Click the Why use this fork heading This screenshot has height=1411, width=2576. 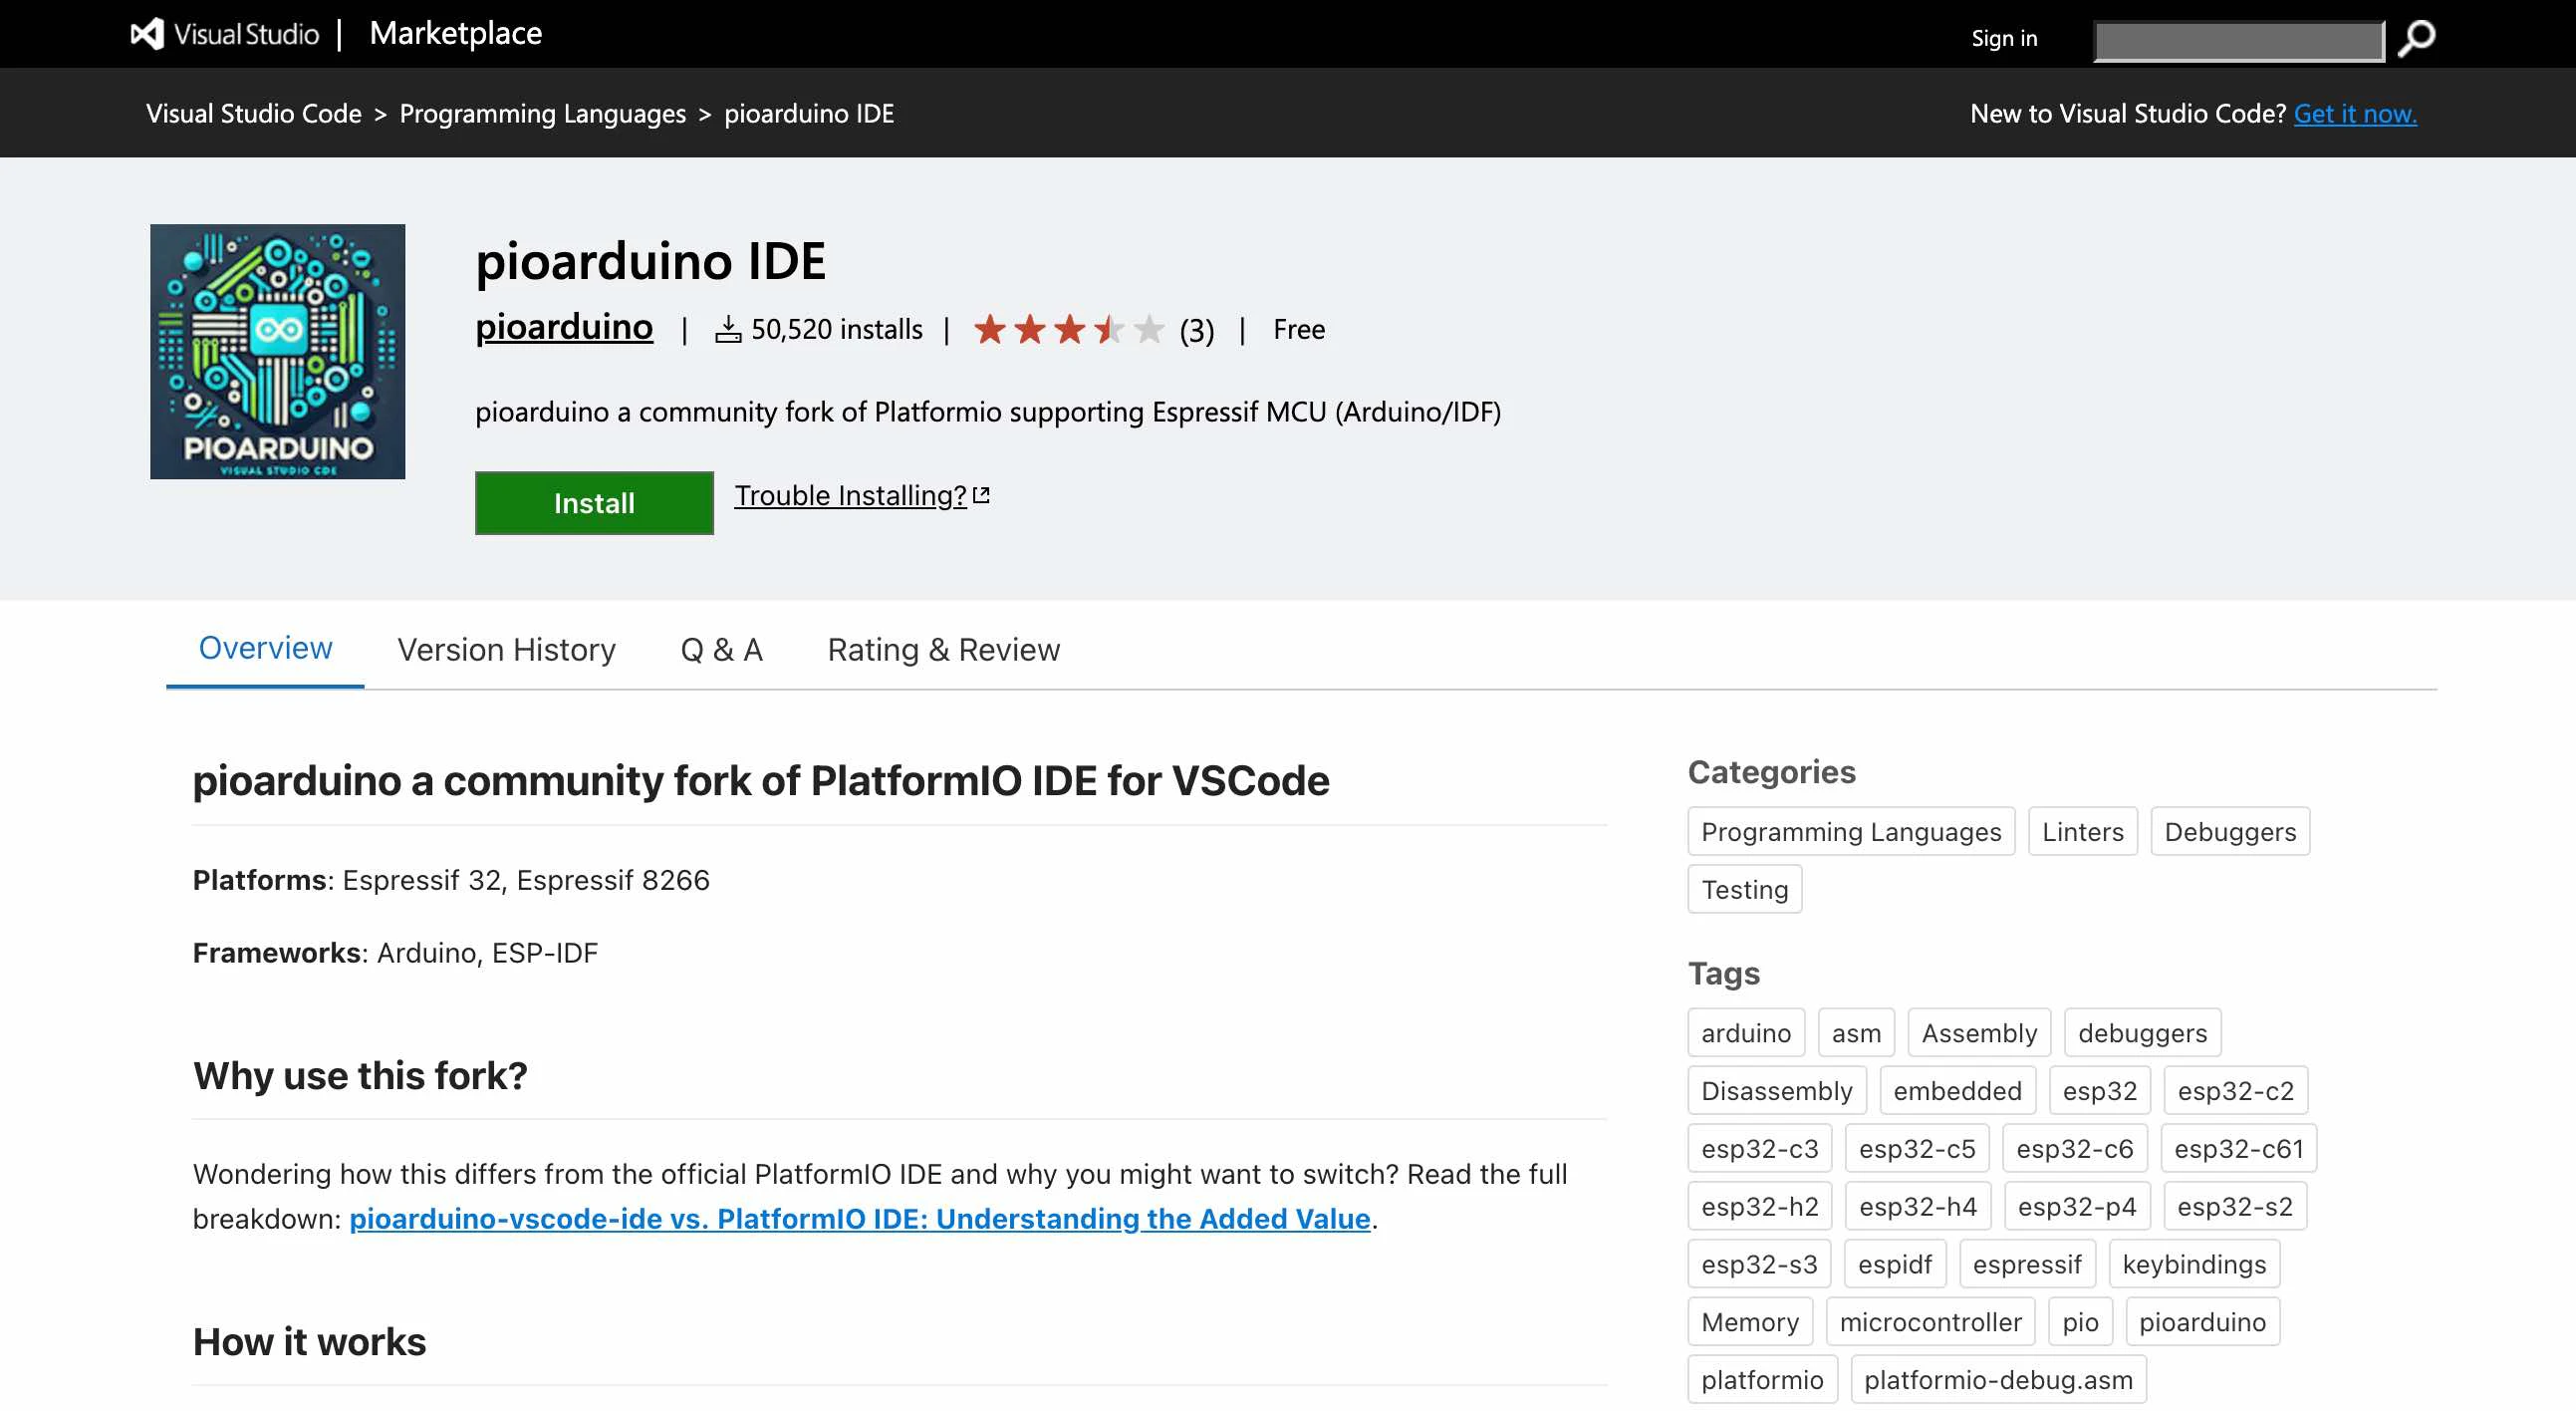pos(360,1075)
